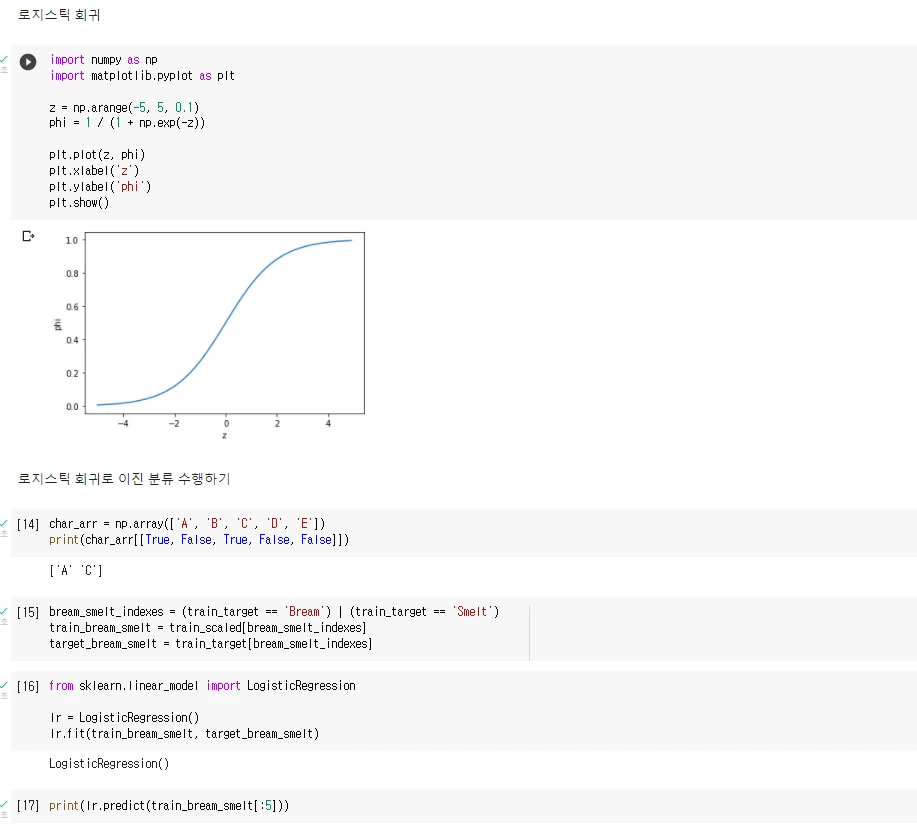Click the [15] execution counter to run the cell
Screen dimensions: 917x826
point(27,612)
